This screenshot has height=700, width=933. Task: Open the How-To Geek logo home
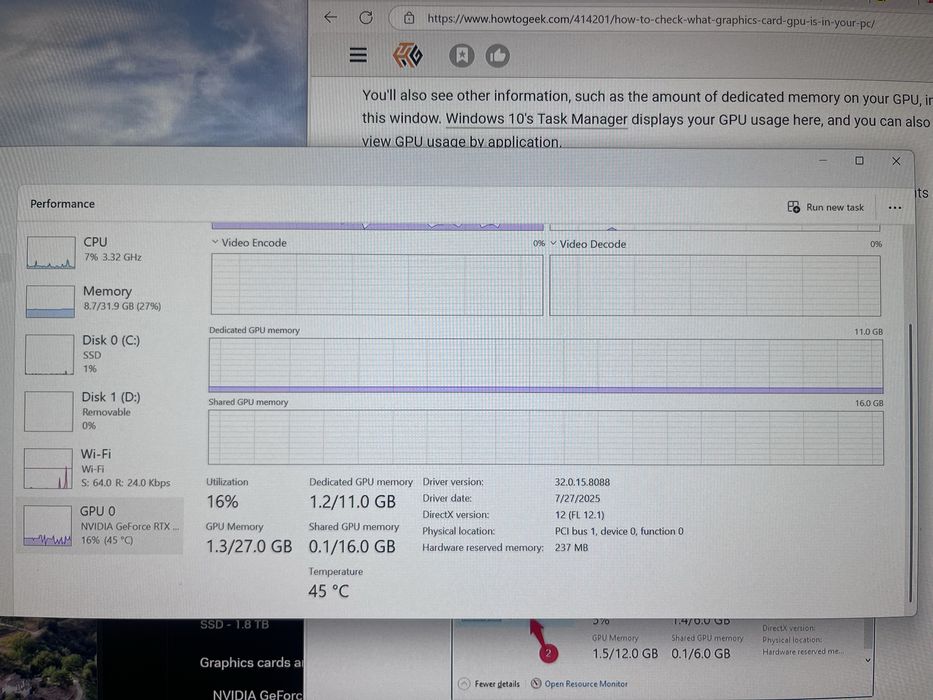pyautogui.click(x=408, y=56)
